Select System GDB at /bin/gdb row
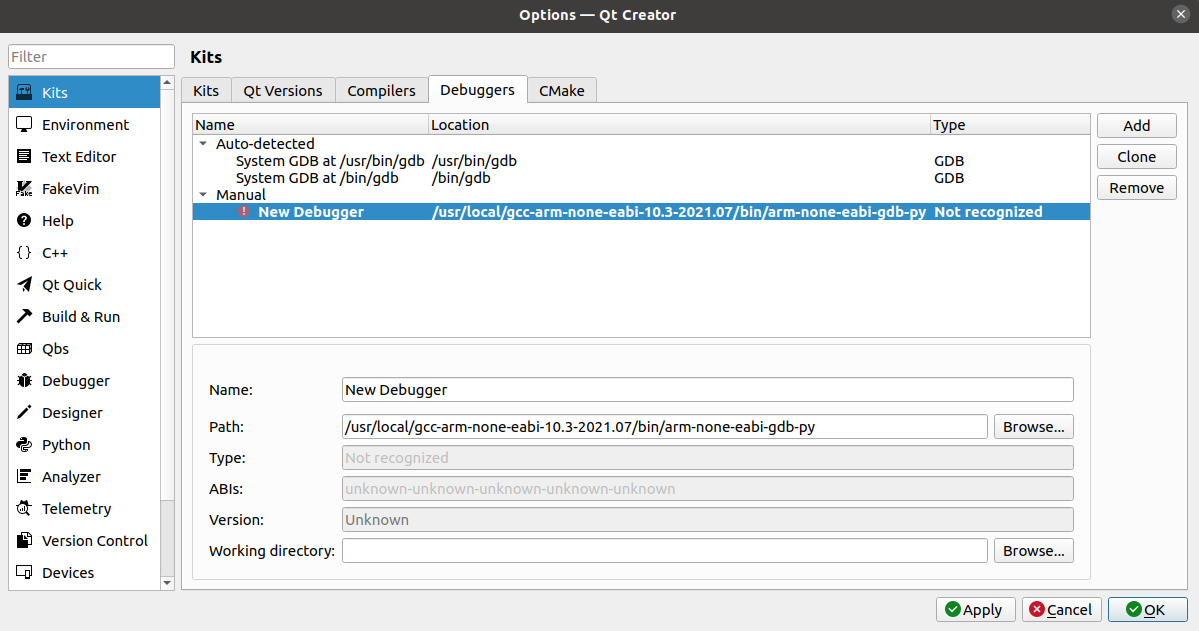Image resolution: width=1199 pixels, height=631 pixels. [x=641, y=178]
